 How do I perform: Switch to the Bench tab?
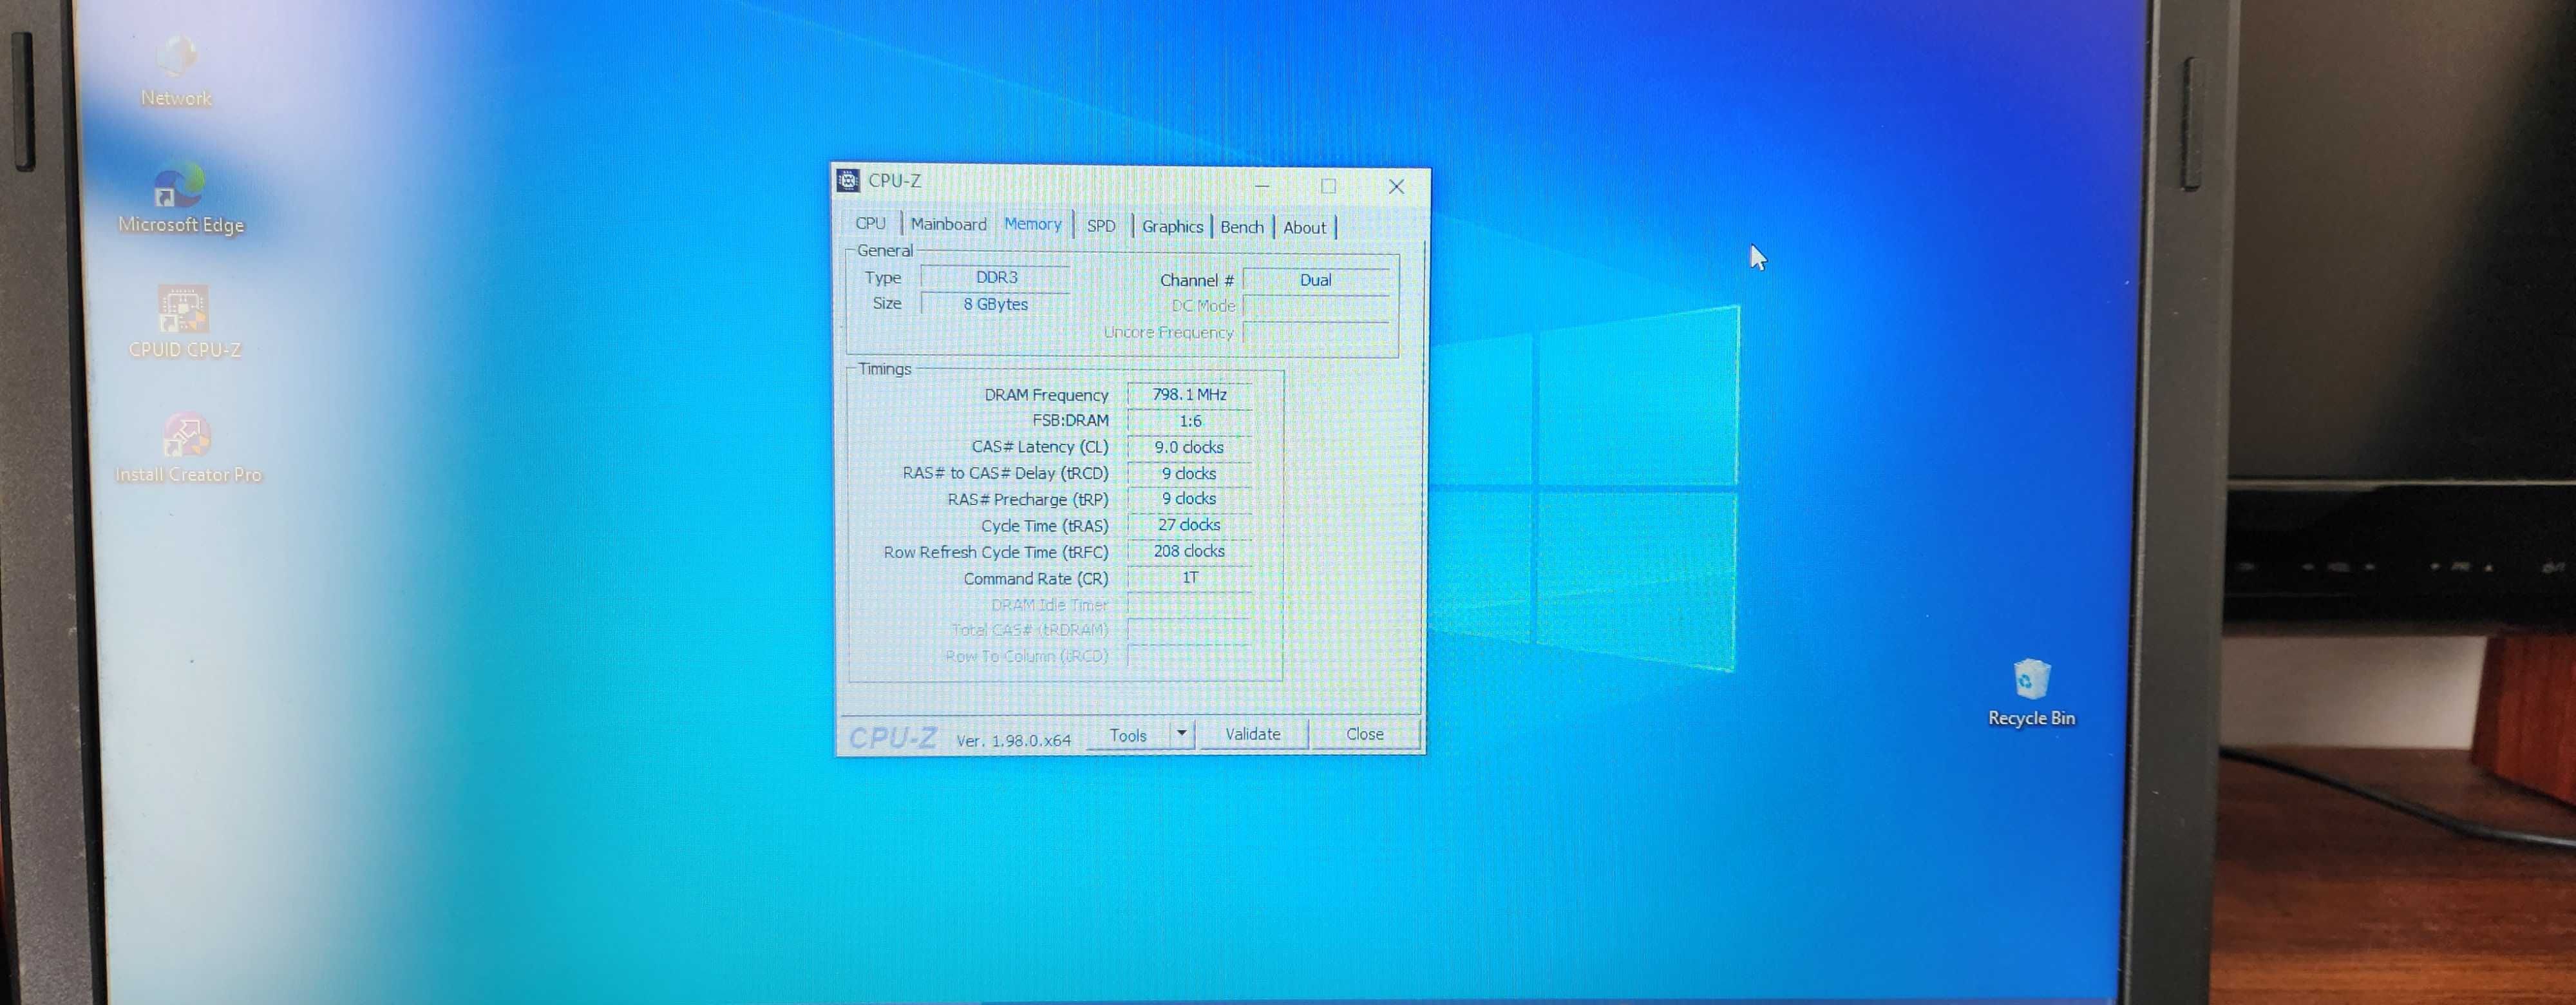pyautogui.click(x=1242, y=227)
